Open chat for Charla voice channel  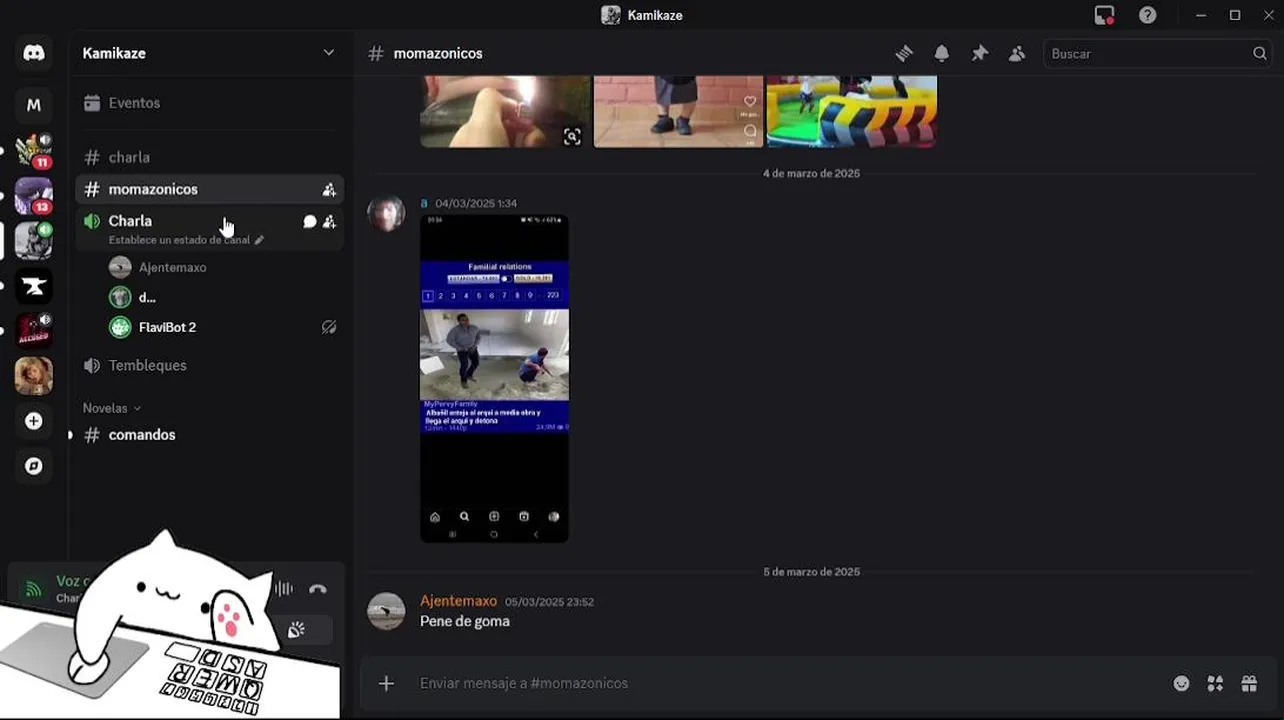(x=310, y=222)
